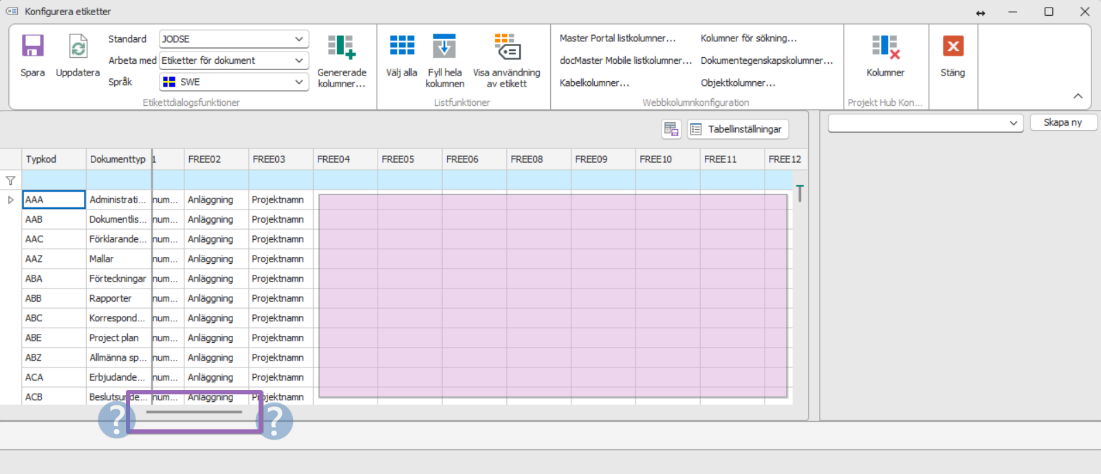Open the Arbeta med dropdown

(x=234, y=60)
